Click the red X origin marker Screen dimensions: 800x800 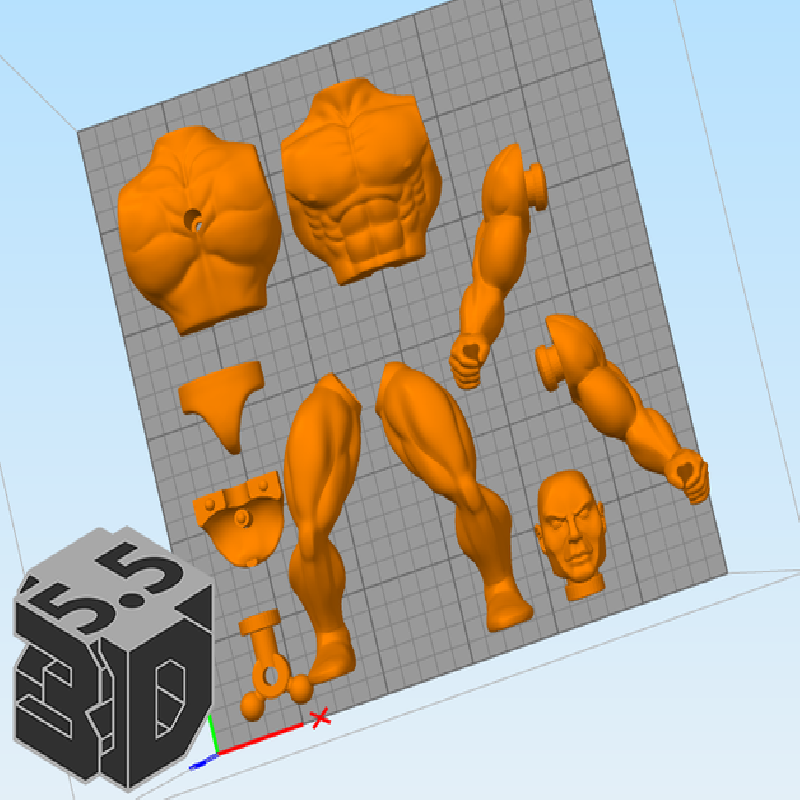[320, 717]
